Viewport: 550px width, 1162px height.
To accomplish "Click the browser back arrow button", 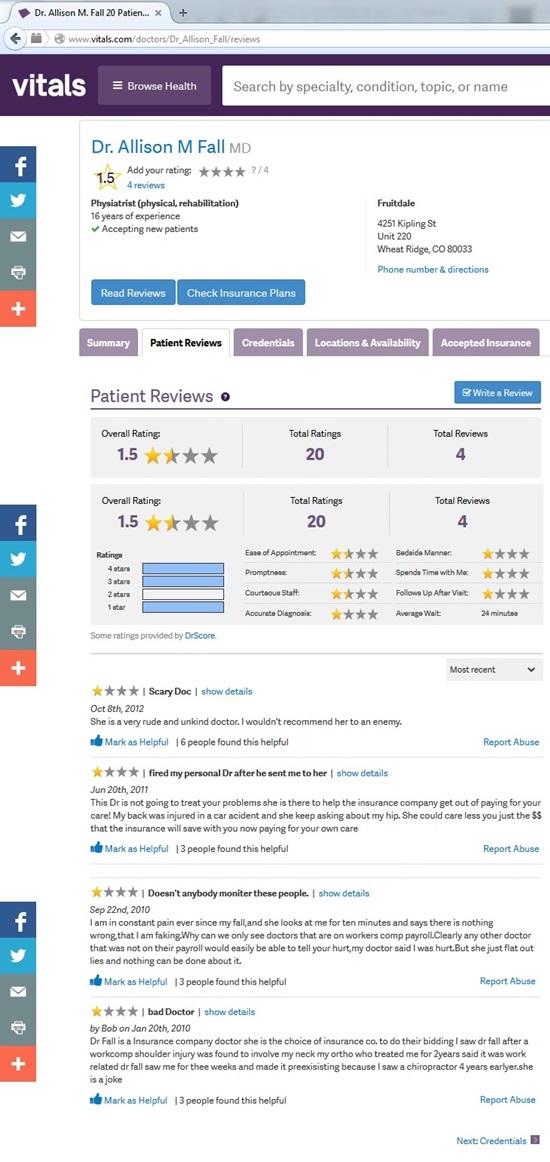I will tap(13, 38).
